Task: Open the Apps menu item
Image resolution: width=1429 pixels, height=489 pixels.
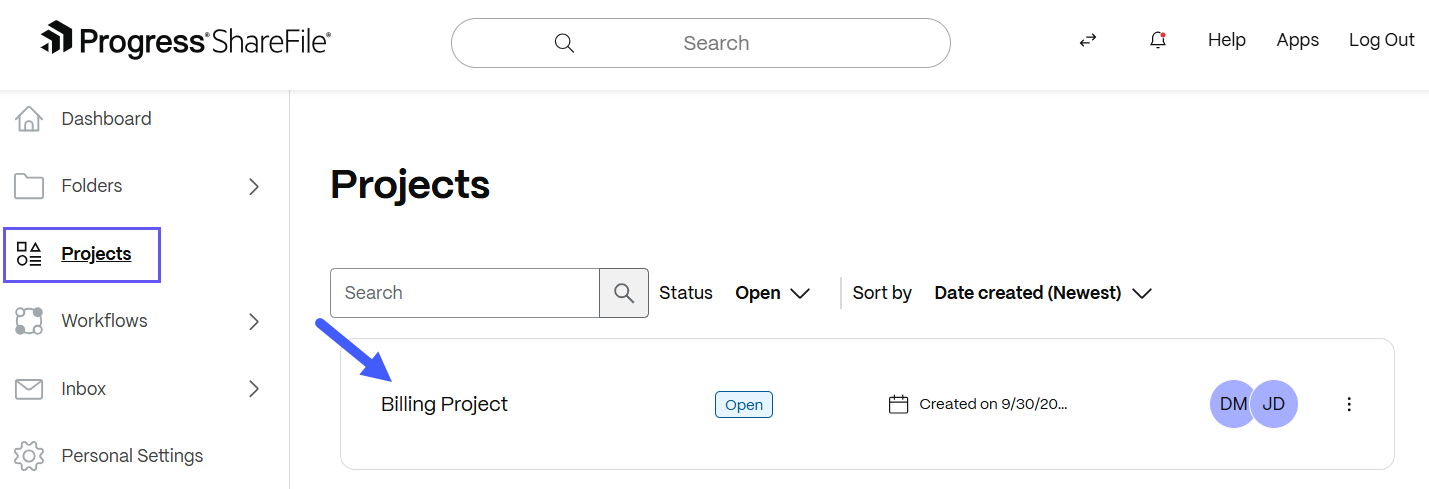Action: 1297,40
